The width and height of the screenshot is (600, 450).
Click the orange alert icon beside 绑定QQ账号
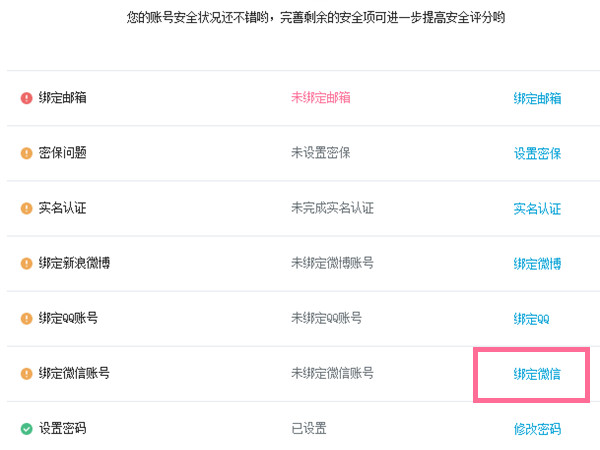click(26, 318)
